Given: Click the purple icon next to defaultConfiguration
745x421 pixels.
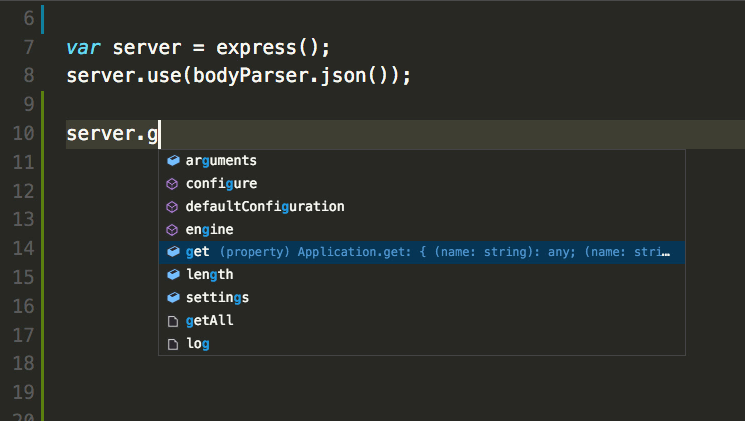Looking at the screenshot, I should point(172,207).
